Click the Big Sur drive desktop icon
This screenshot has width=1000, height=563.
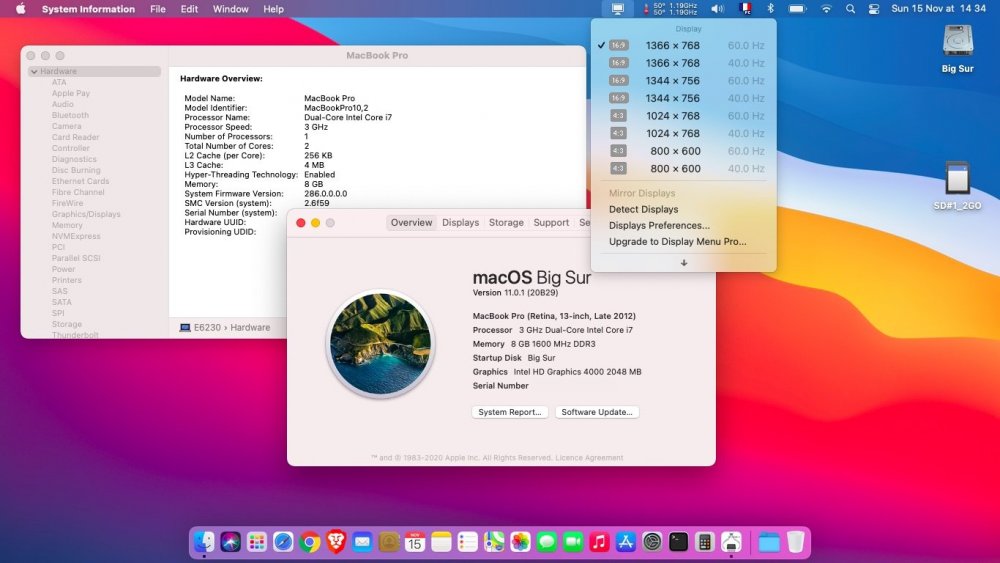click(x=957, y=42)
